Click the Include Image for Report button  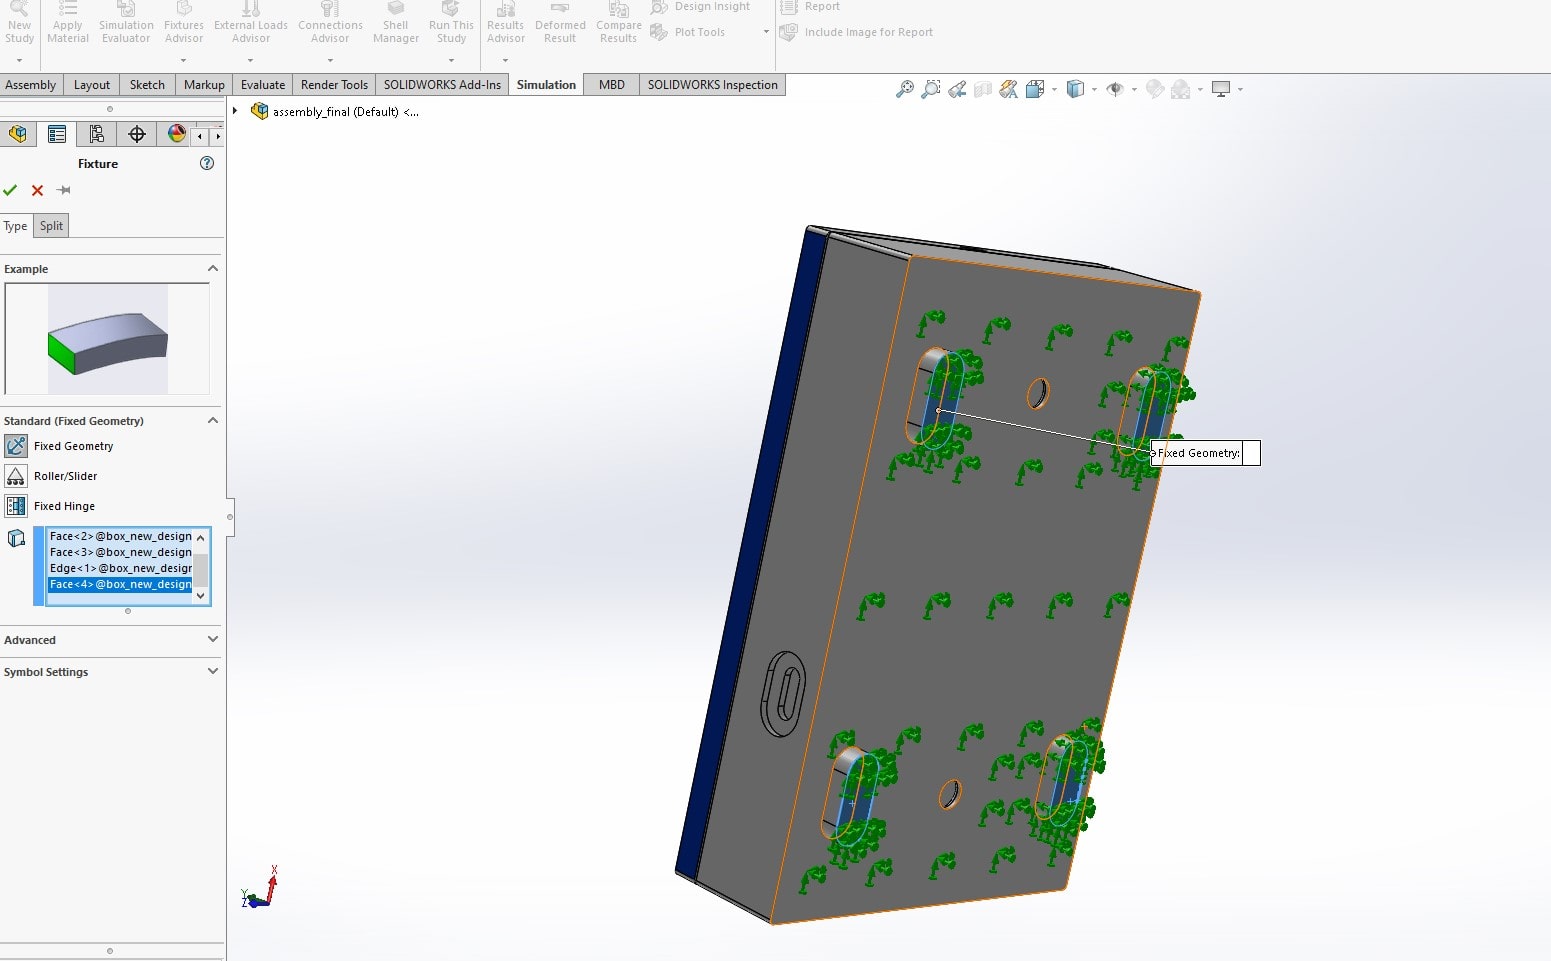pos(856,32)
